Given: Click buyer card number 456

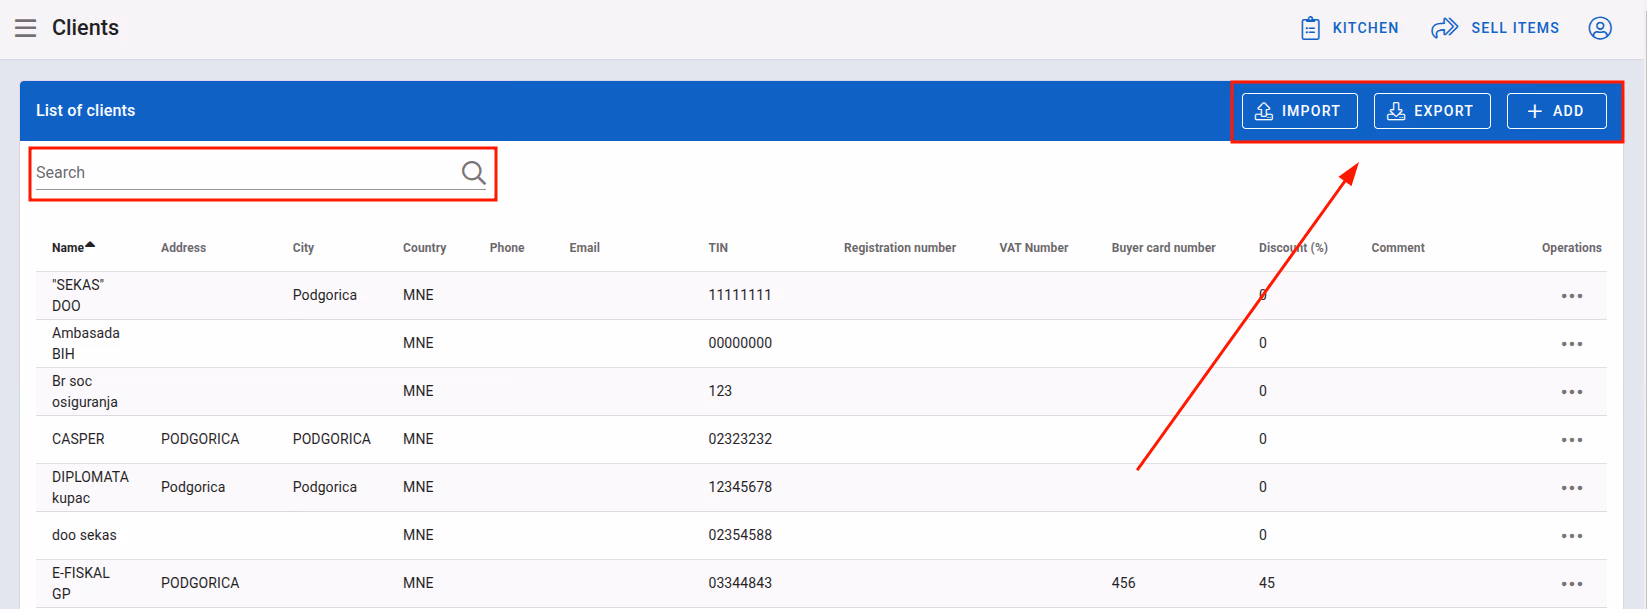Looking at the screenshot, I should click(x=1123, y=583).
